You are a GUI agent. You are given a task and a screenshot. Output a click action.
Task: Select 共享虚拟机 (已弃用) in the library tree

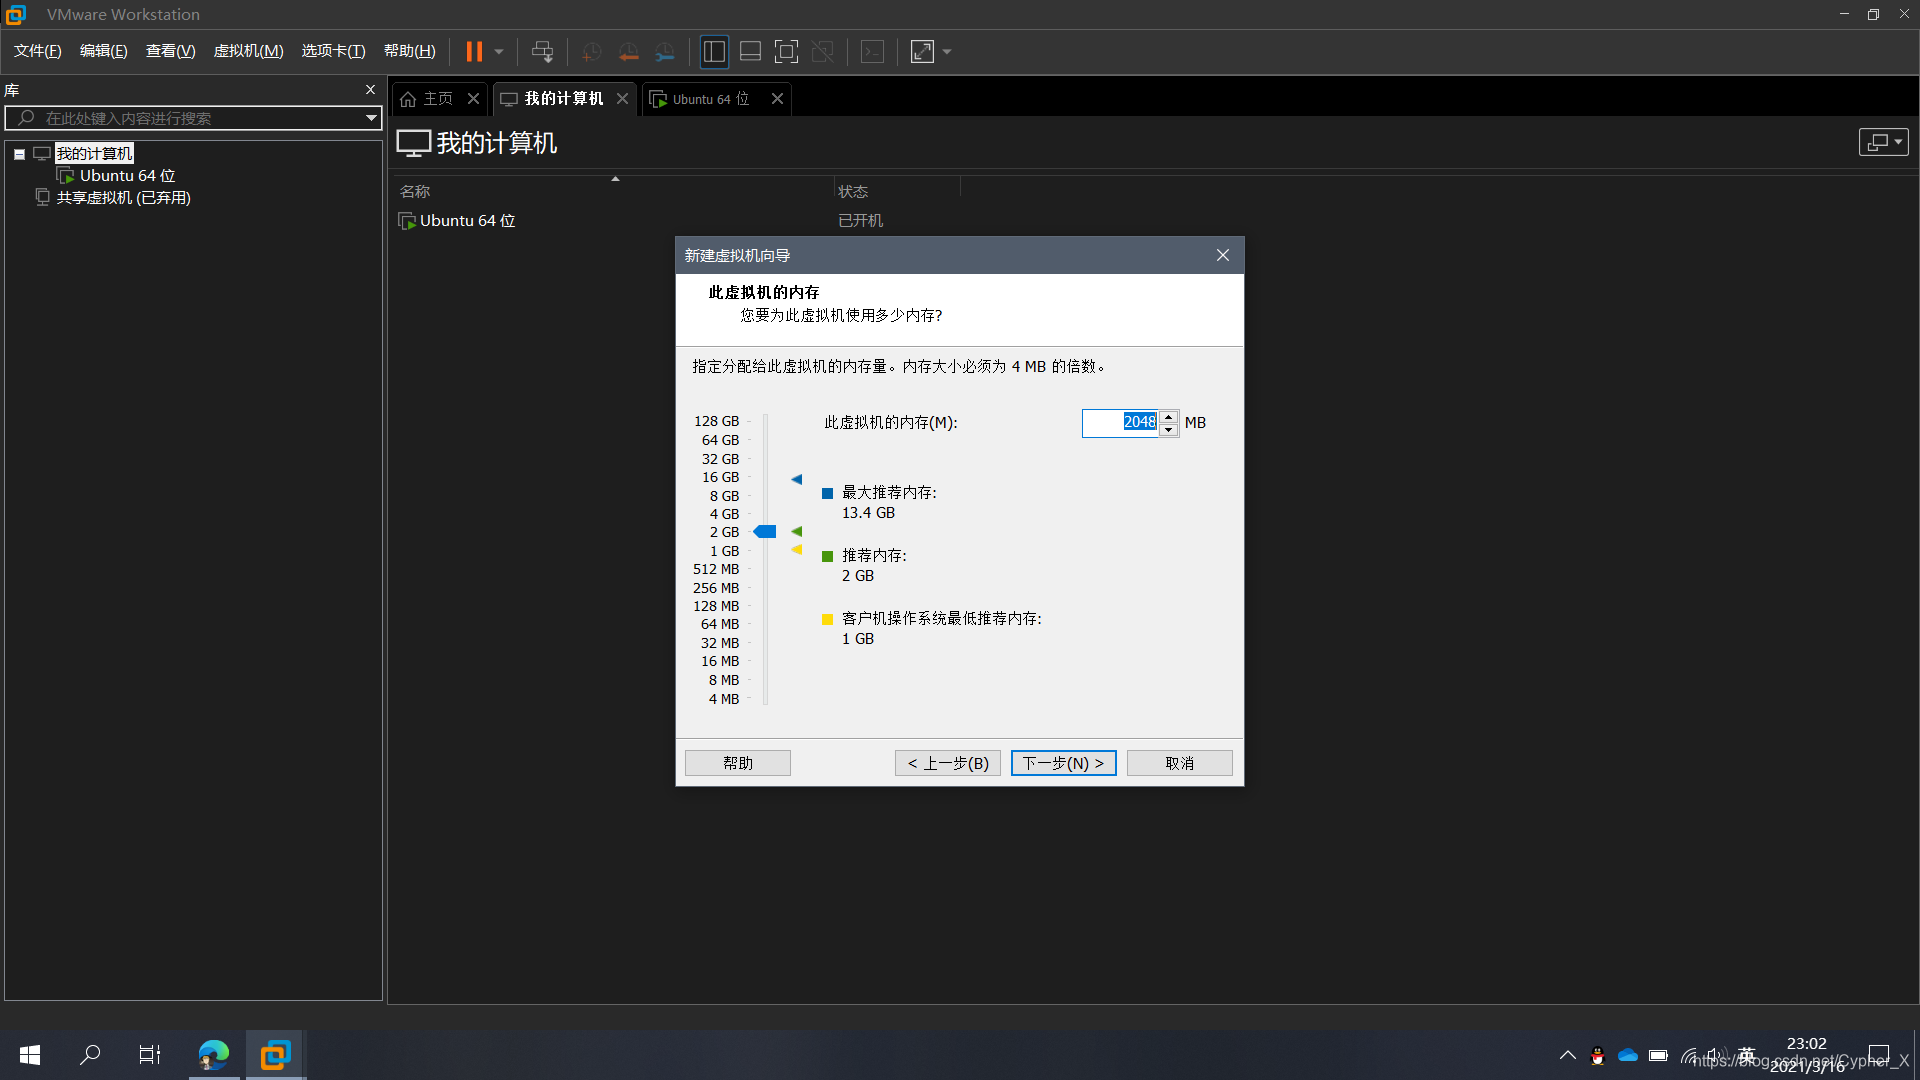[x=123, y=198]
